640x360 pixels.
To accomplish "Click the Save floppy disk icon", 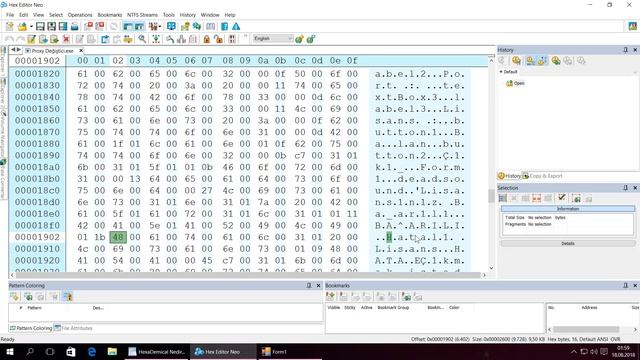I will point(40,27).
